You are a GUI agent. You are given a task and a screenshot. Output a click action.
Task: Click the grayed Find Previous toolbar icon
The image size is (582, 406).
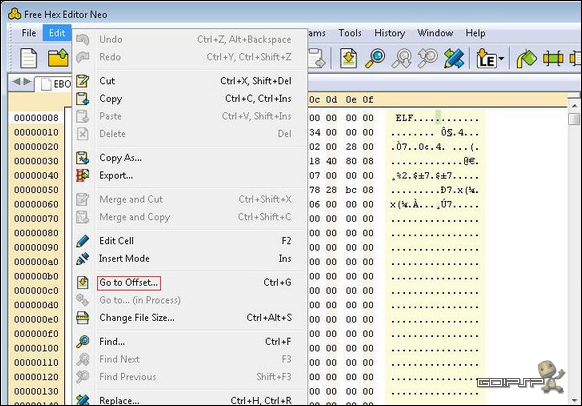(x=428, y=59)
